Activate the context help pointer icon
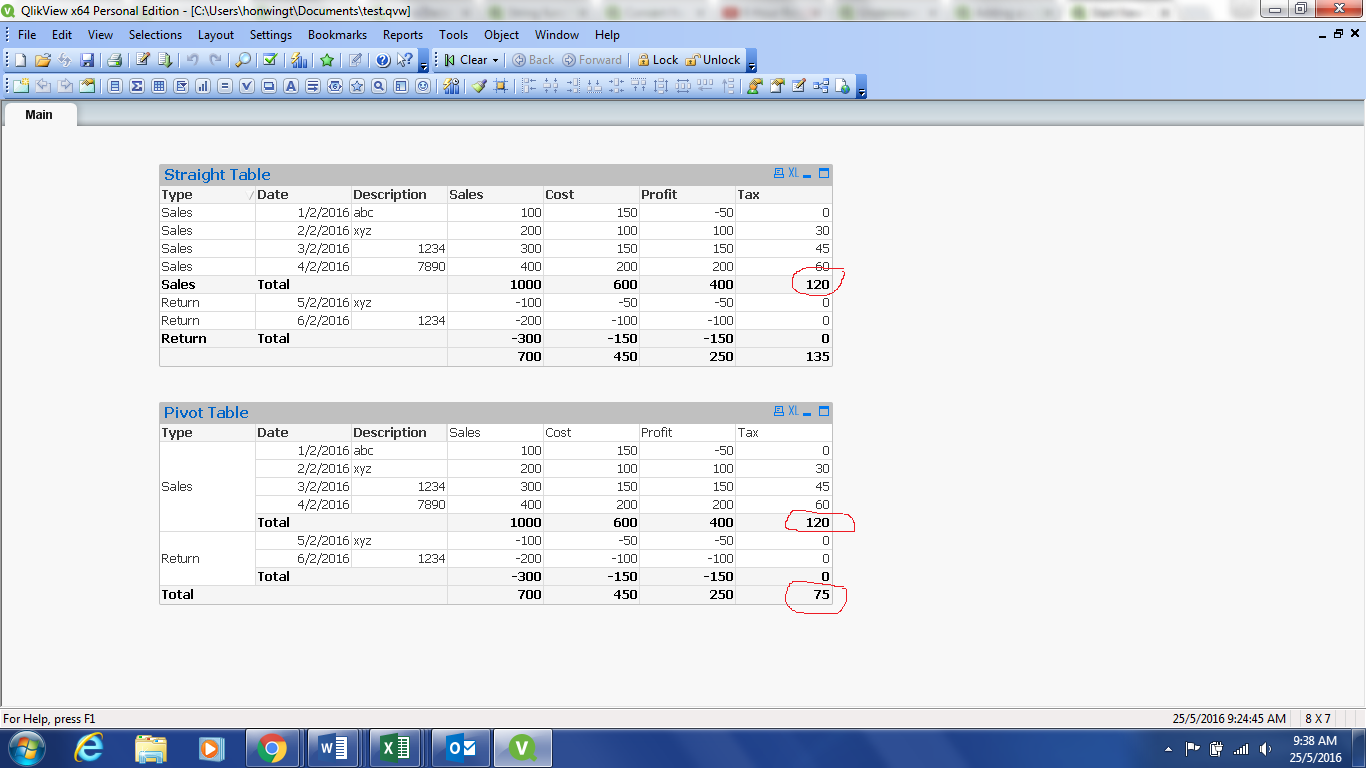Viewport: 1366px width, 768px height. [404, 60]
